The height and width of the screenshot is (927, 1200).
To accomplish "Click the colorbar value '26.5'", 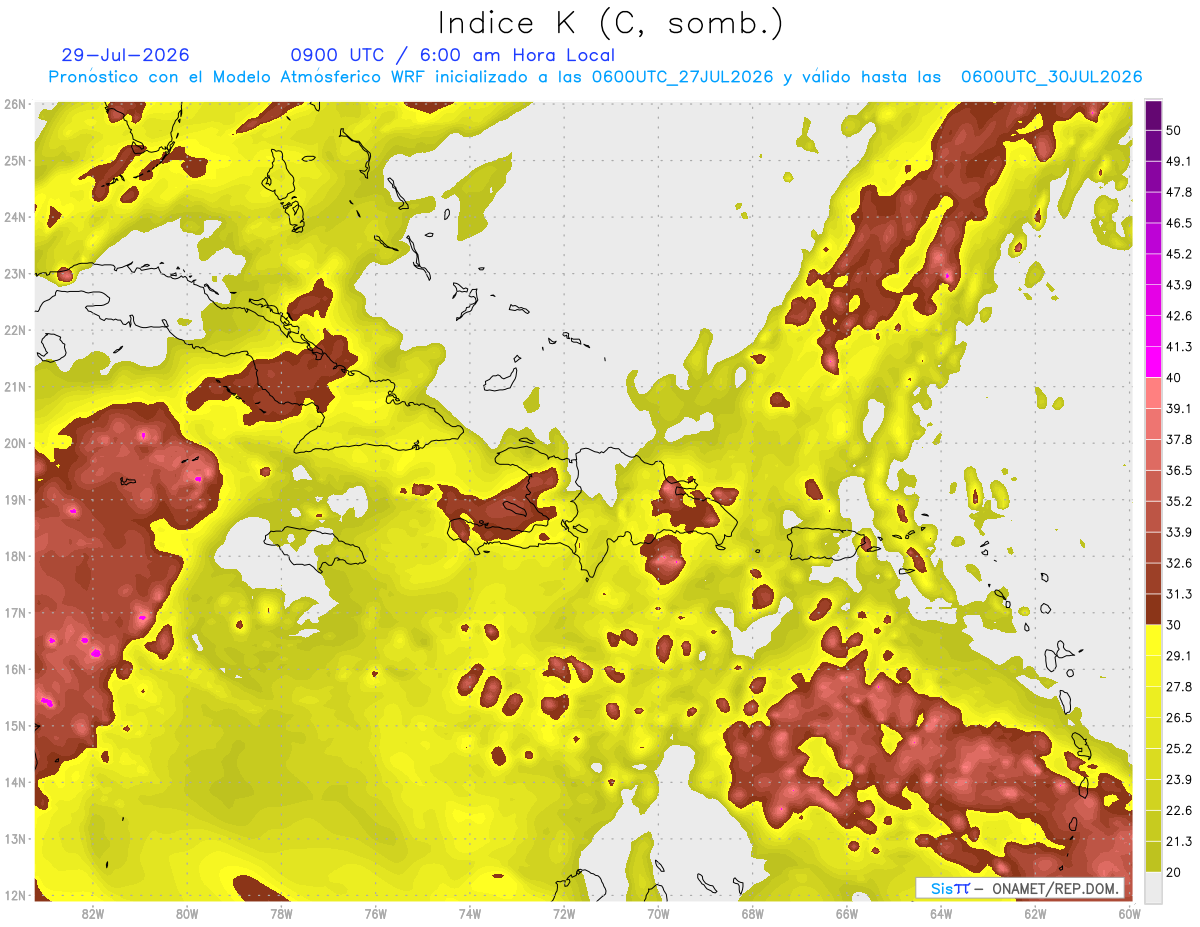I will (1178, 717).
